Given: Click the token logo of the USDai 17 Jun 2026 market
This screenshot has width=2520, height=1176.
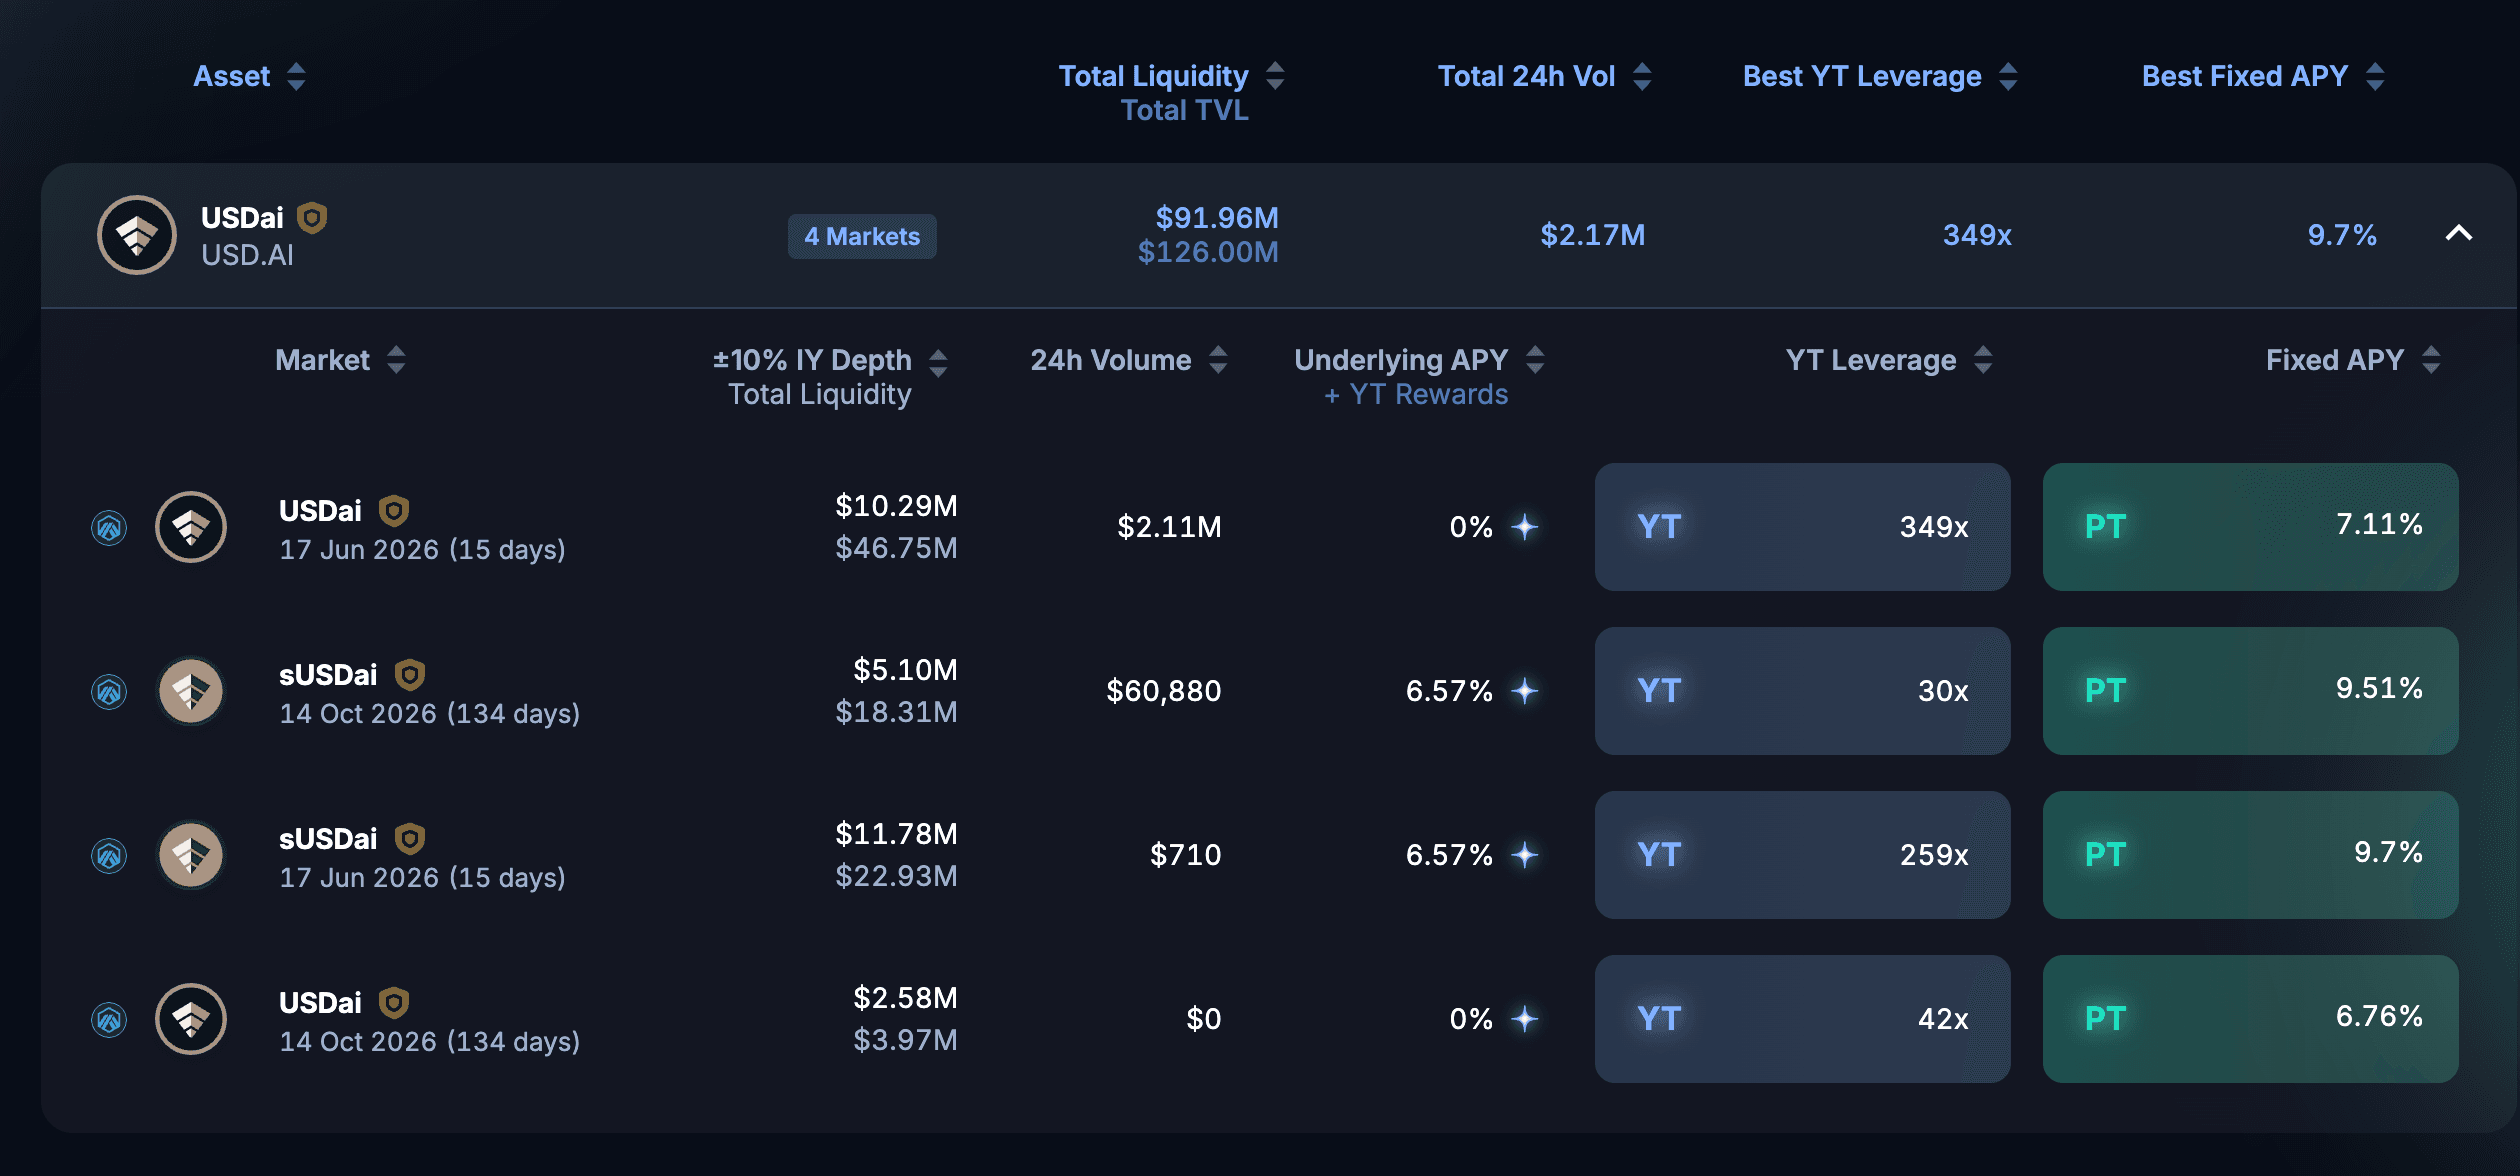Looking at the screenshot, I should pyautogui.click(x=191, y=527).
